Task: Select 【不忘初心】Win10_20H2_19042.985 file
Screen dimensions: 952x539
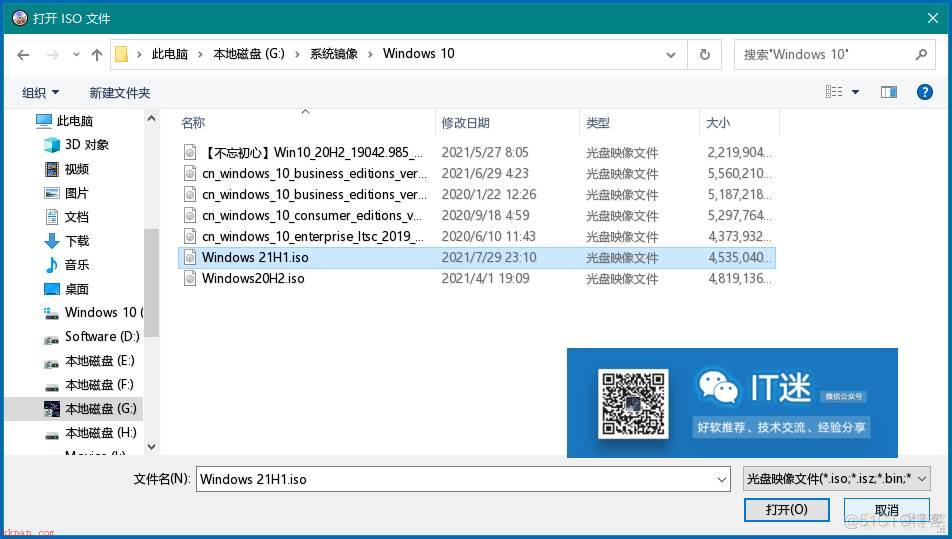Action: pyautogui.click(x=477, y=152)
